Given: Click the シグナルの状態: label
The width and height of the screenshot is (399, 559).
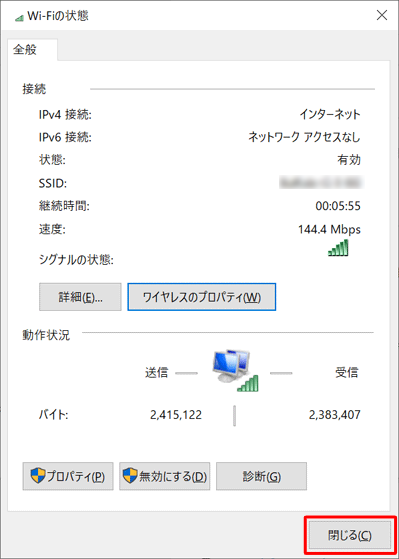Looking at the screenshot, I should click(x=76, y=260).
